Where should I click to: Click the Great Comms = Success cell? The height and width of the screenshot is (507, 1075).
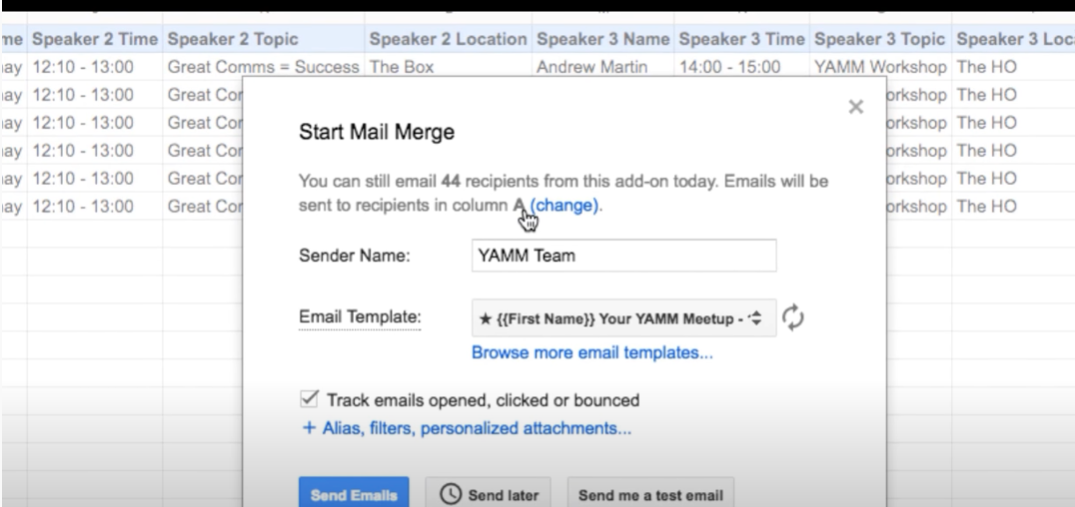[x=264, y=67]
